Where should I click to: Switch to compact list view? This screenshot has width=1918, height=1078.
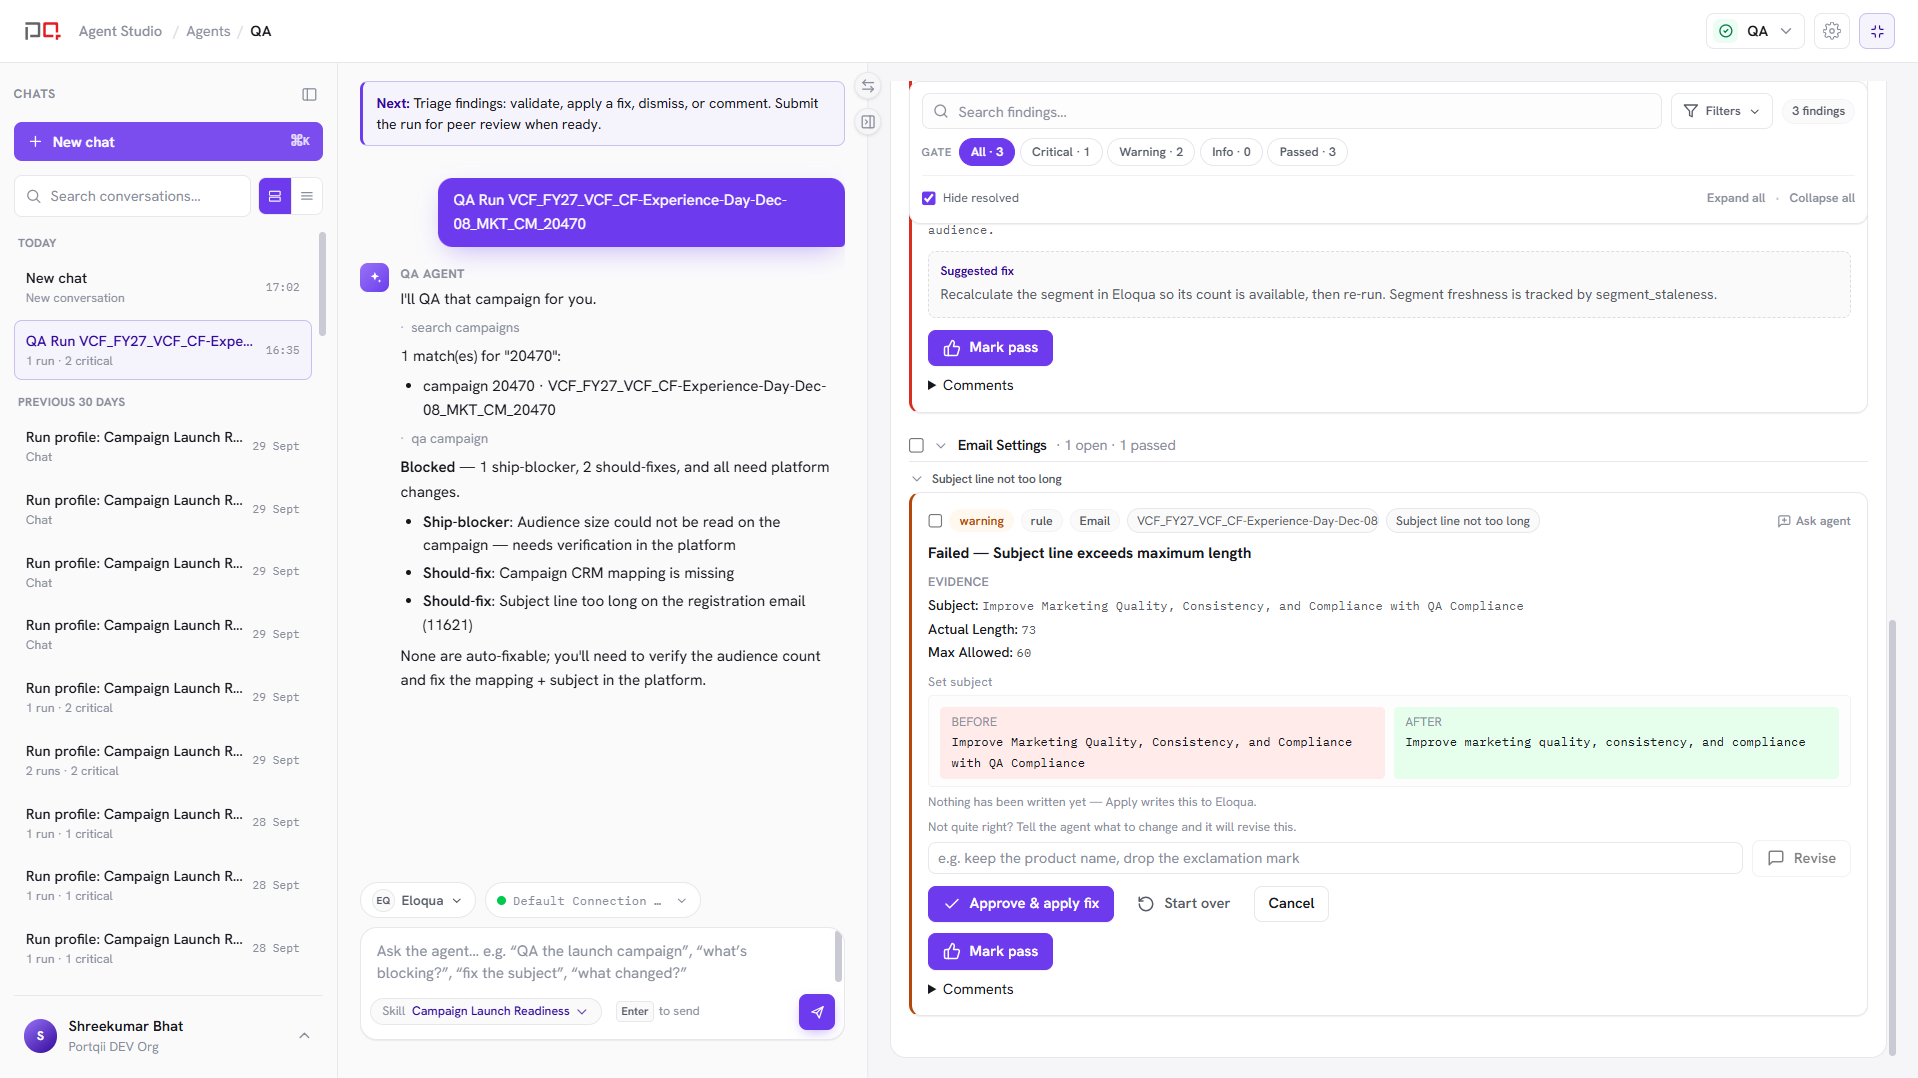[x=307, y=196]
